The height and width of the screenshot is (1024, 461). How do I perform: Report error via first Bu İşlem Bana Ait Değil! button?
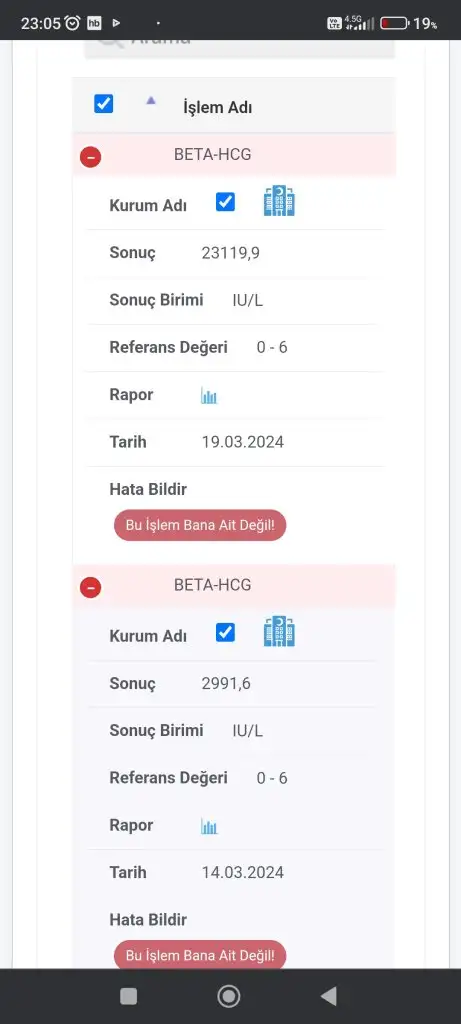200,525
